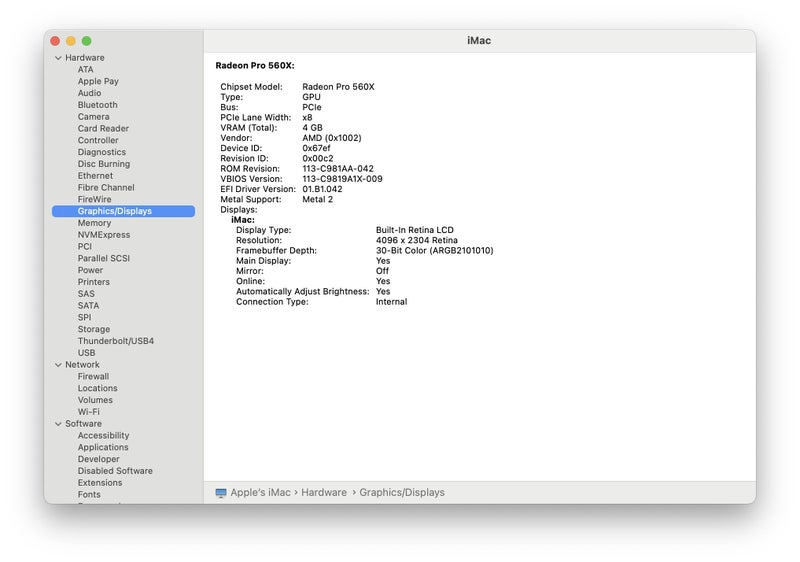The height and width of the screenshot is (562, 800).
Task: Click the Built-In Retina LCD value
Action: click(415, 230)
